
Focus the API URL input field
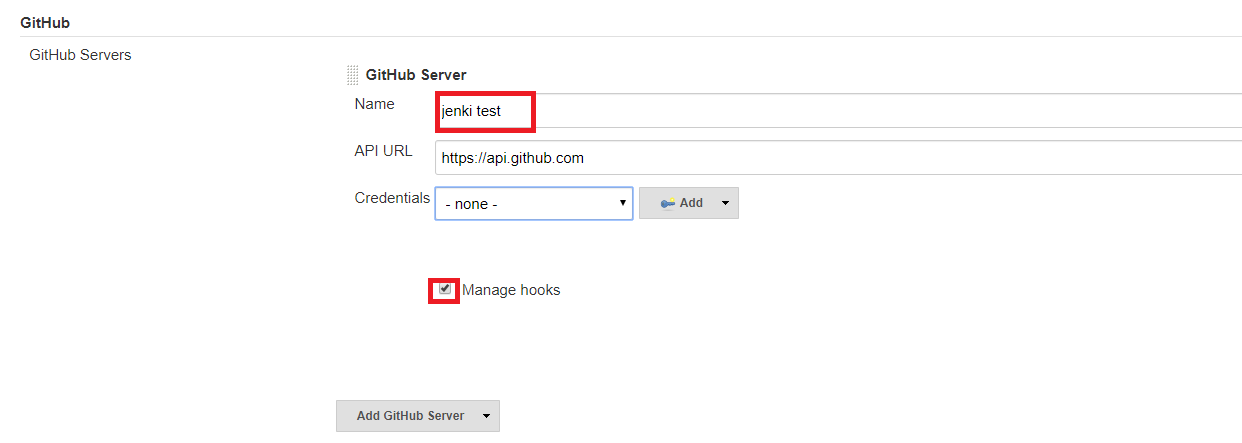coord(838,158)
